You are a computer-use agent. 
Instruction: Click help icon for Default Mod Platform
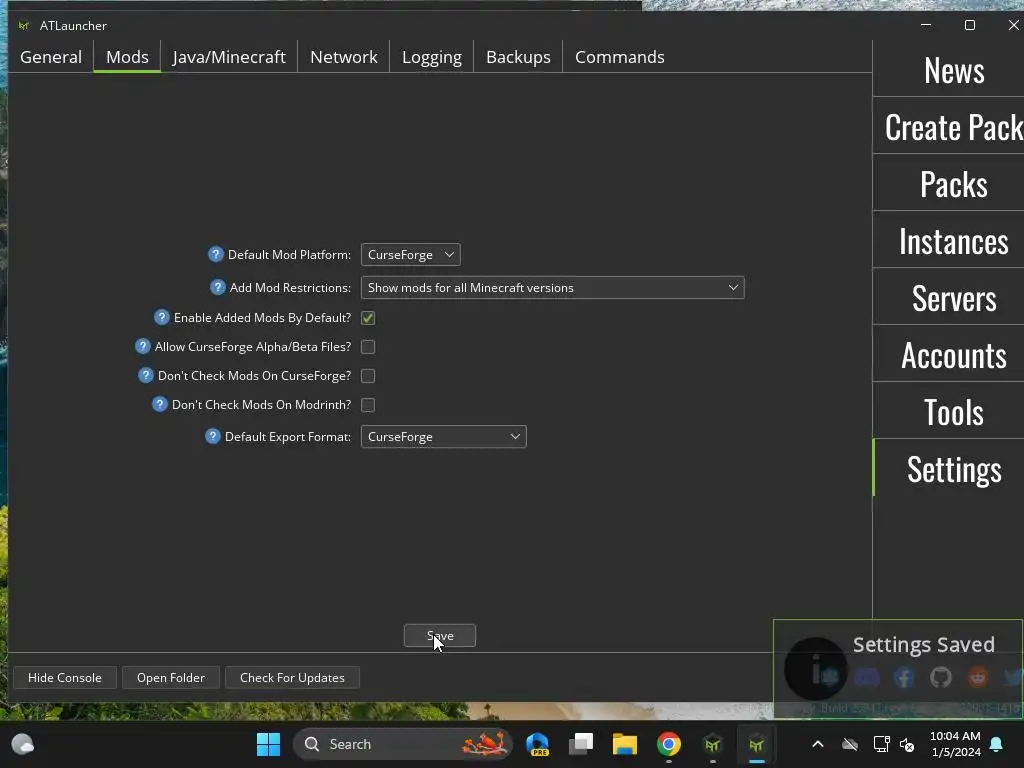click(x=216, y=254)
